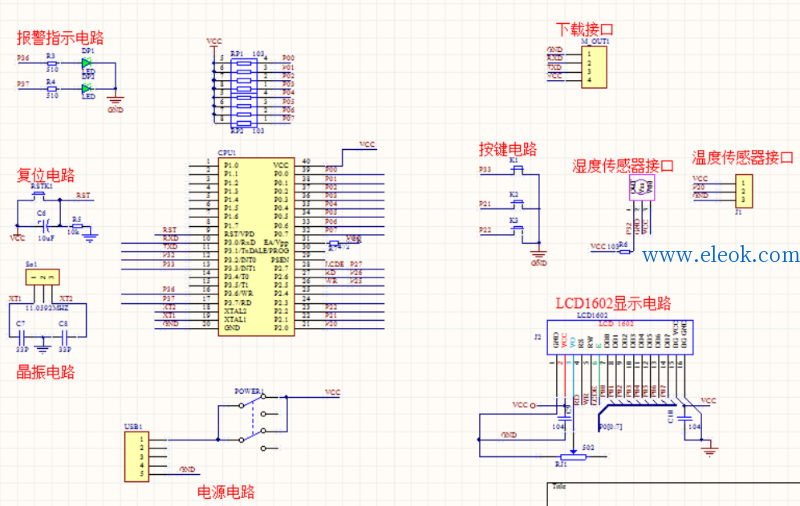This screenshot has width=800, height=506.
Task: Select resistor R6 near humidity sensor
Action: (x=624, y=251)
